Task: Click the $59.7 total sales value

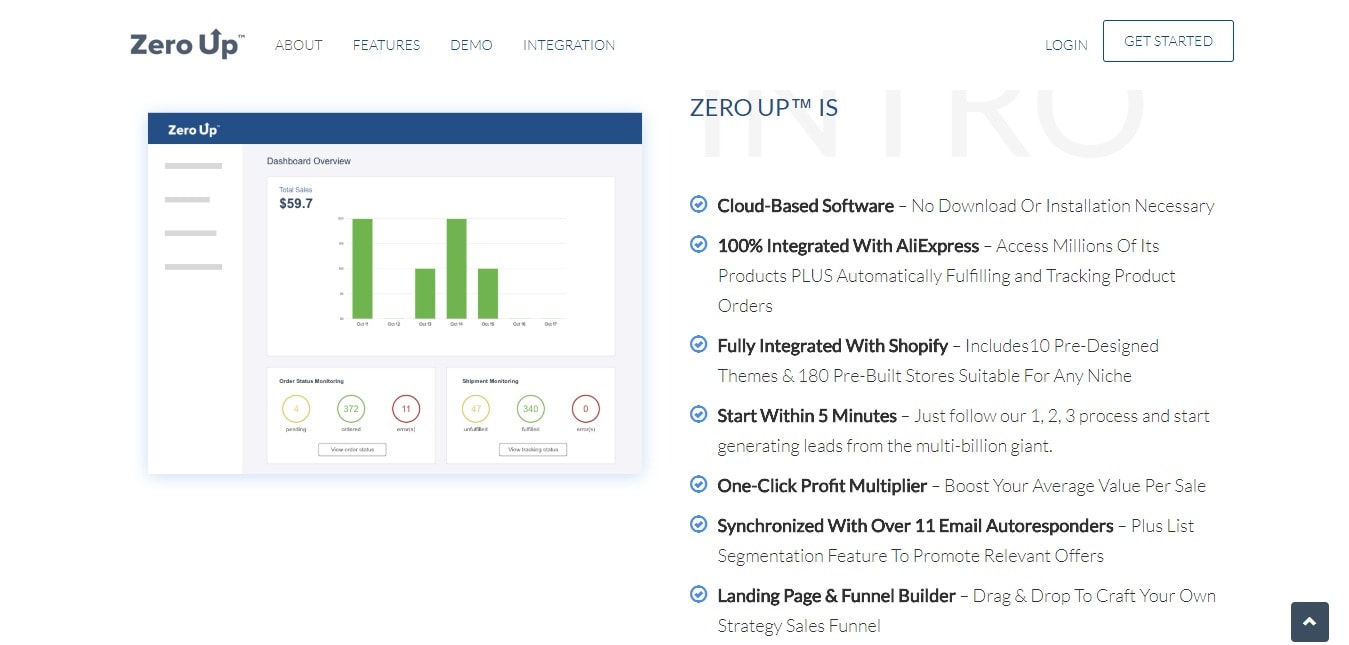Action: pyautogui.click(x=296, y=203)
